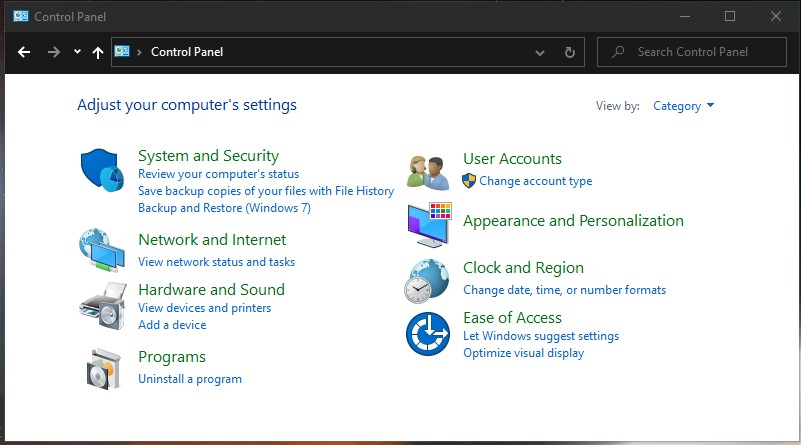801x445 pixels.
Task: Click the Control Panel icon in address bar
Action: point(122,51)
